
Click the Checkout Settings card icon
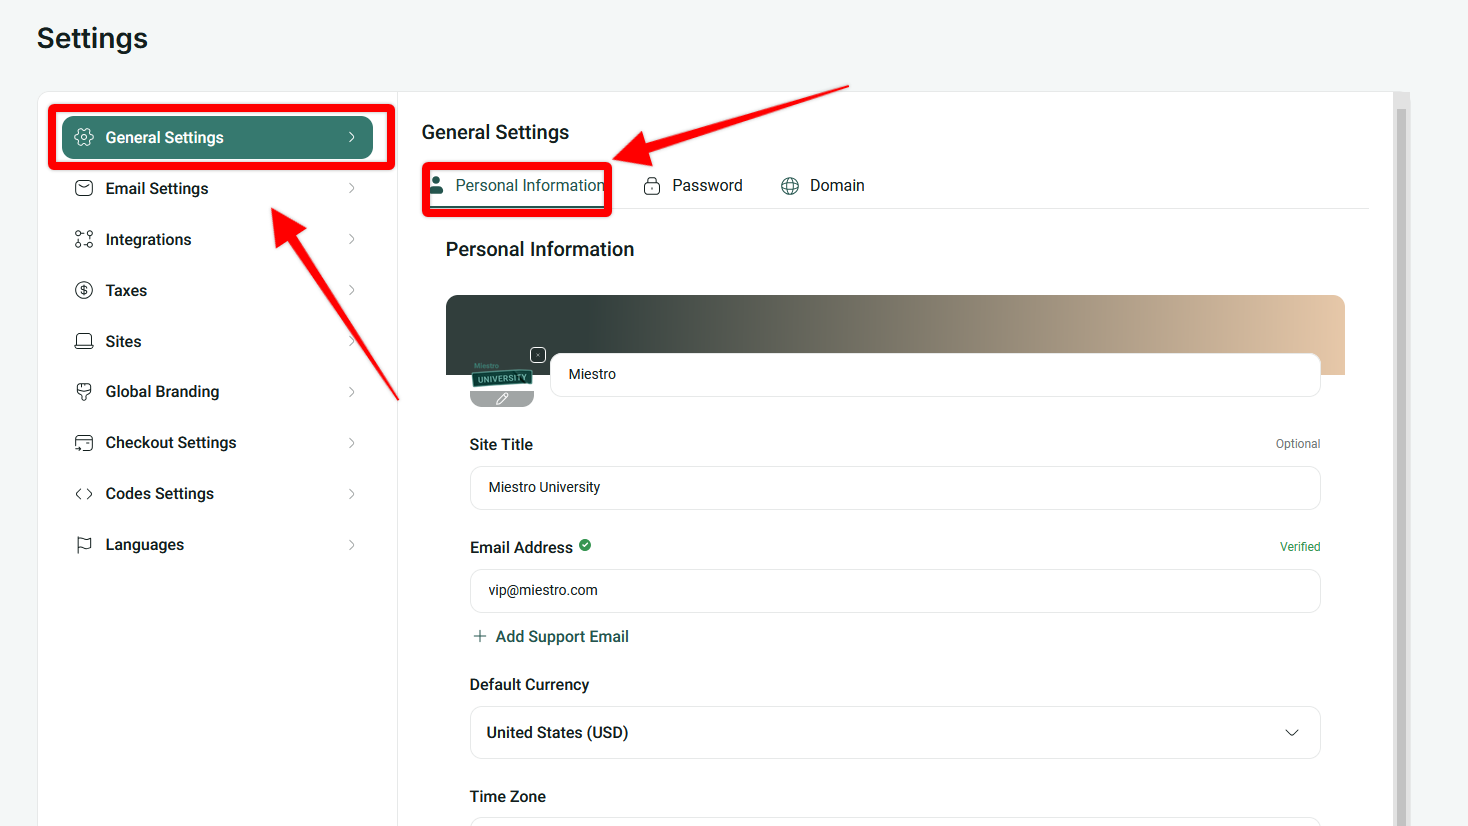[84, 443]
